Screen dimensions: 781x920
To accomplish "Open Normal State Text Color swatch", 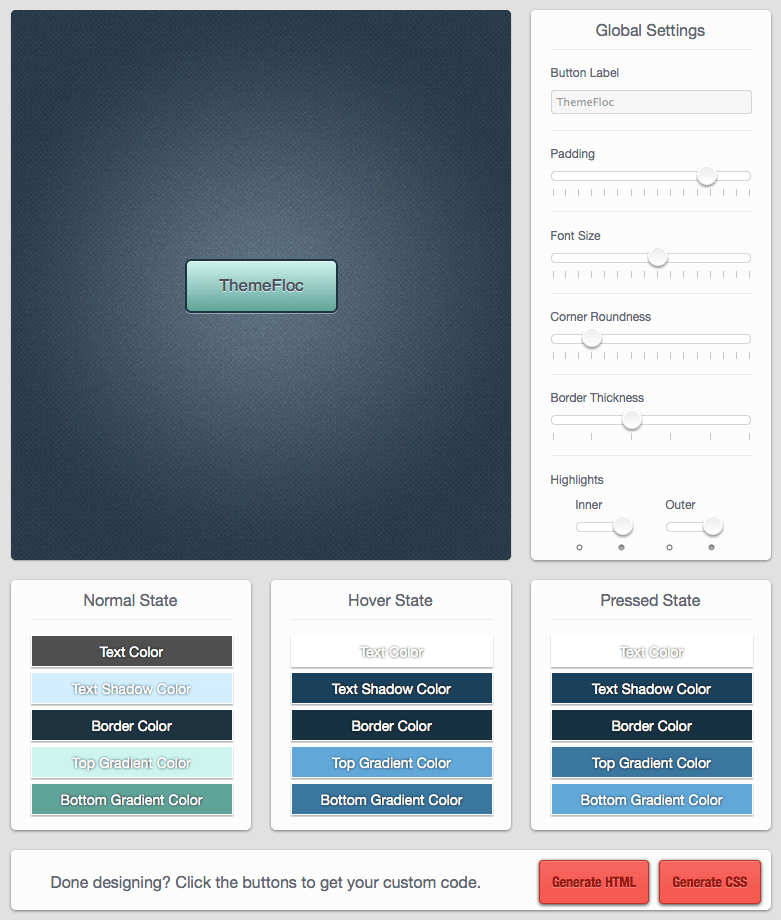I will click(x=131, y=651).
